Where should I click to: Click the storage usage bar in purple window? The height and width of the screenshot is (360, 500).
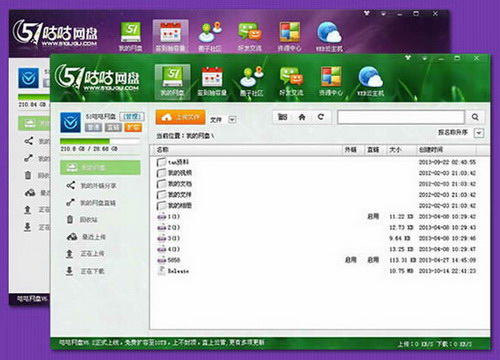[34, 97]
